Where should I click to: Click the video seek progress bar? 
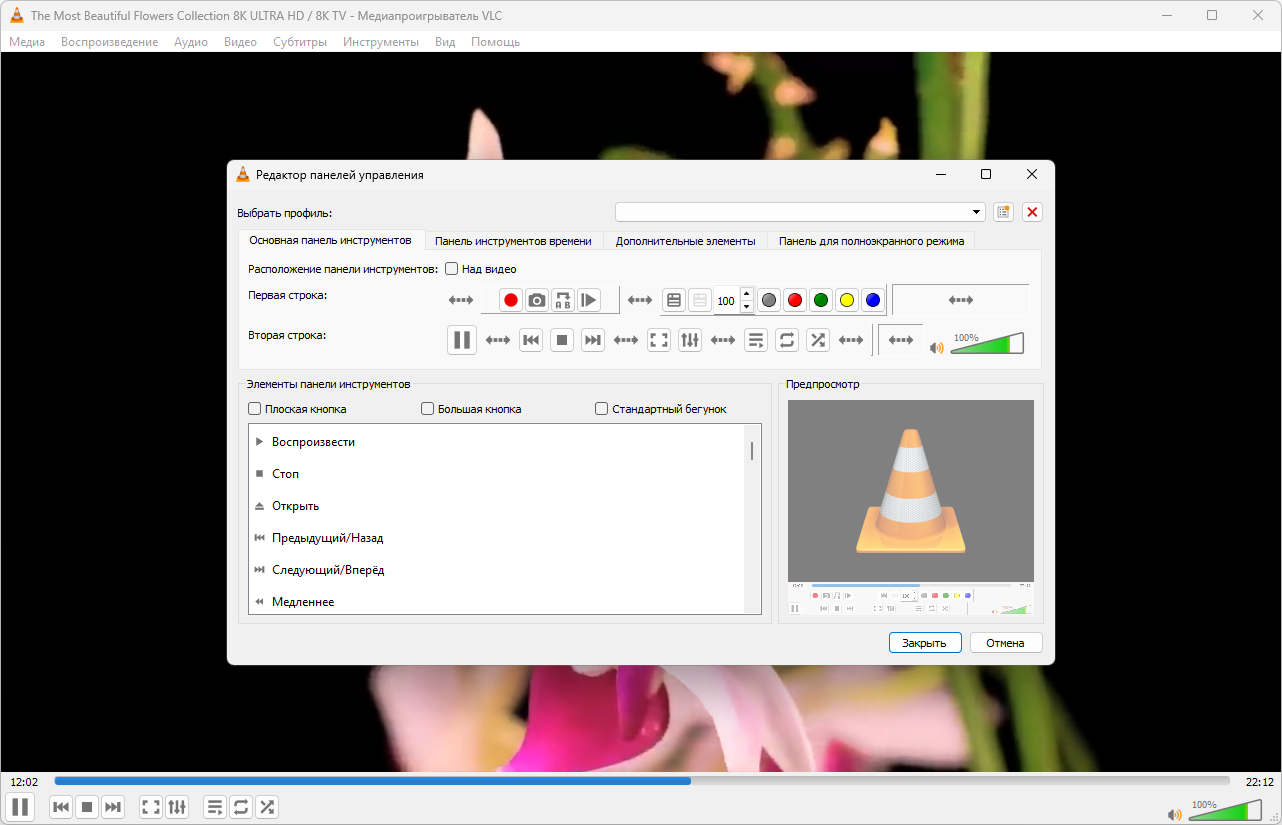(641, 781)
